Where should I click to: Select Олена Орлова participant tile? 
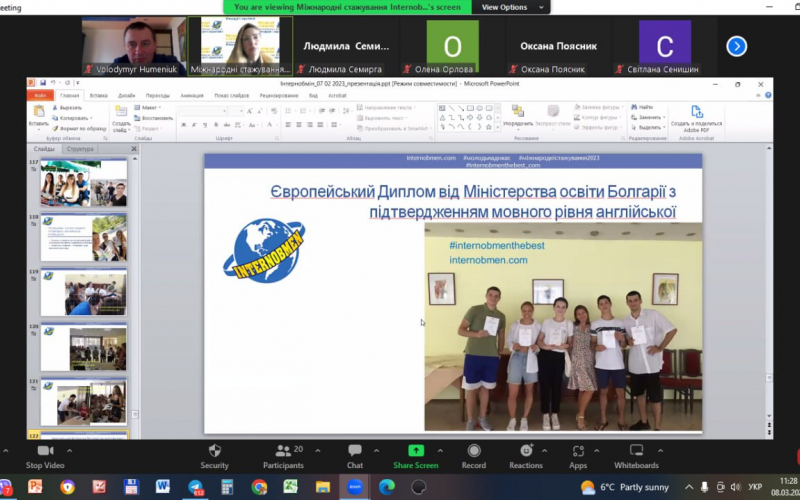click(x=452, y=46)
